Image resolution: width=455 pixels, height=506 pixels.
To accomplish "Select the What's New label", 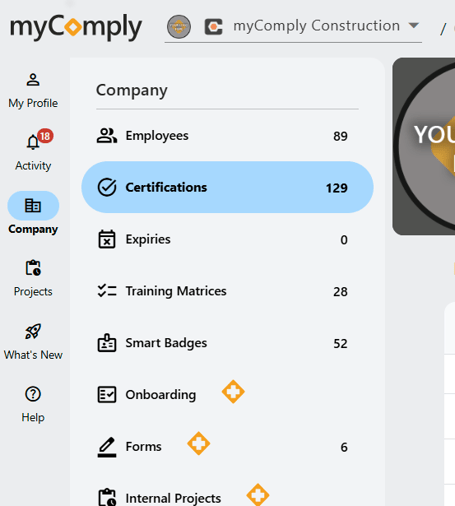I will pyautogui.click(x=33, y=355).
